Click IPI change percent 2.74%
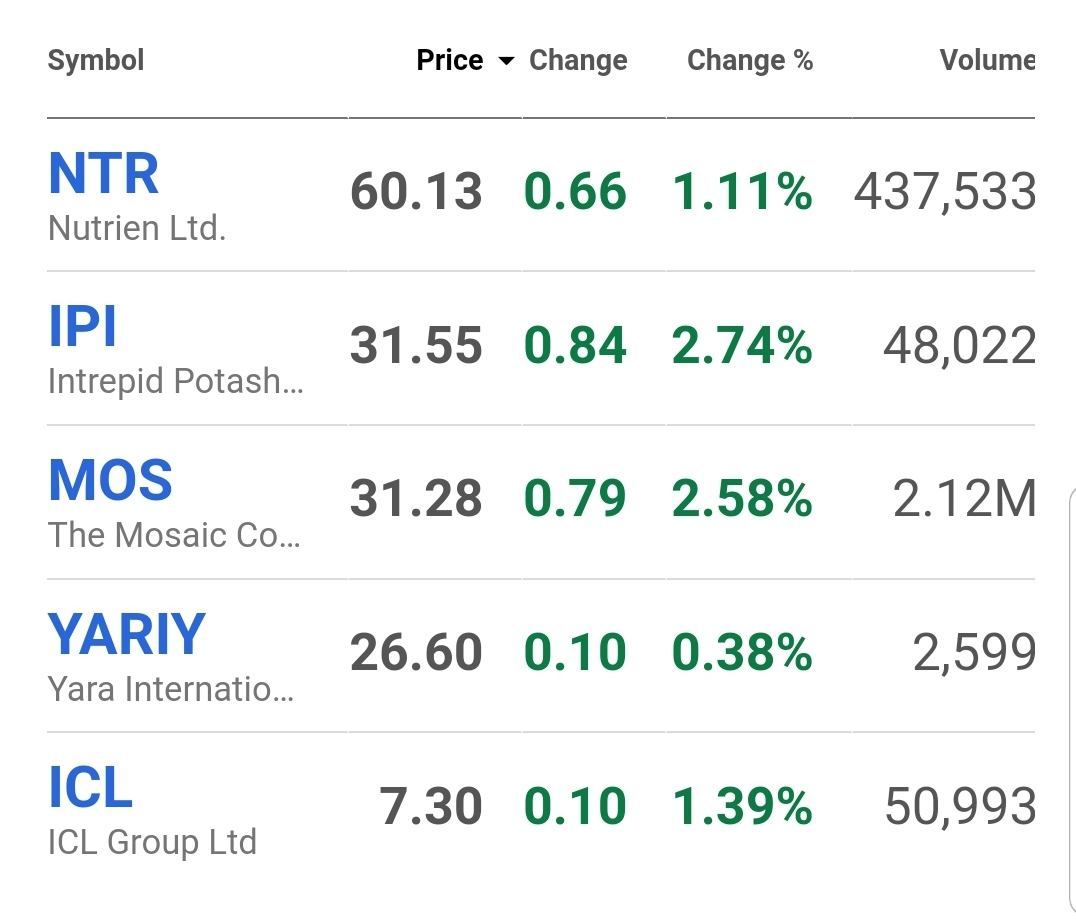 point(742,346)
